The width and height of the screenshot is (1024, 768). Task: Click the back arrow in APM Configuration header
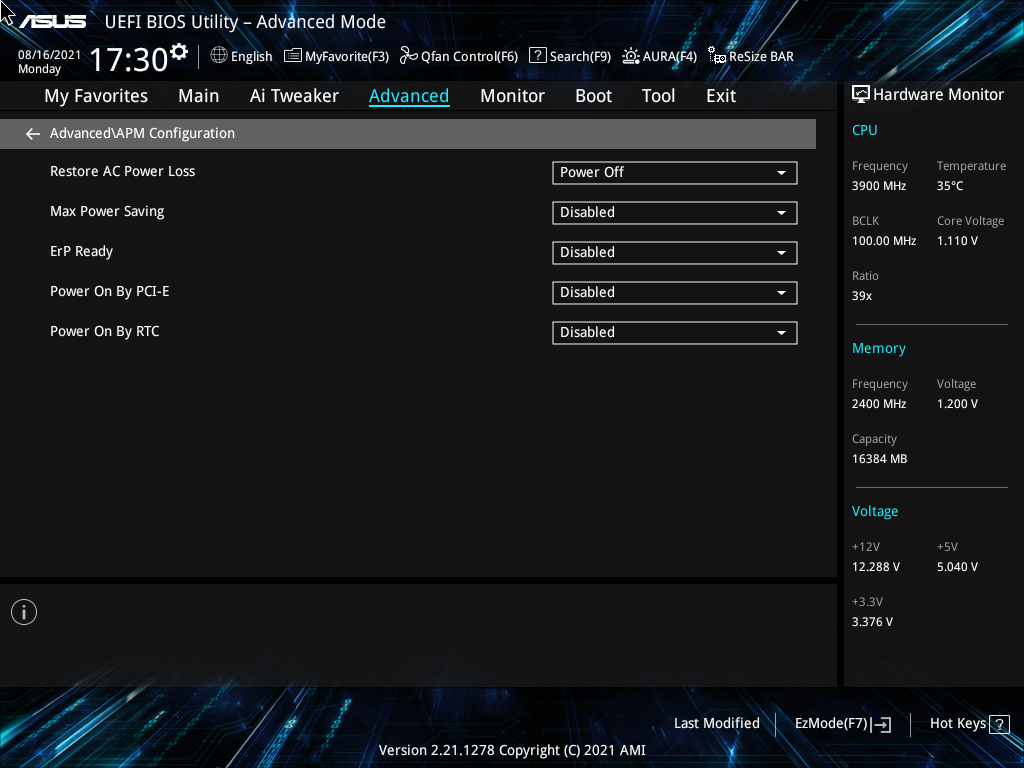tap(33, 134)
